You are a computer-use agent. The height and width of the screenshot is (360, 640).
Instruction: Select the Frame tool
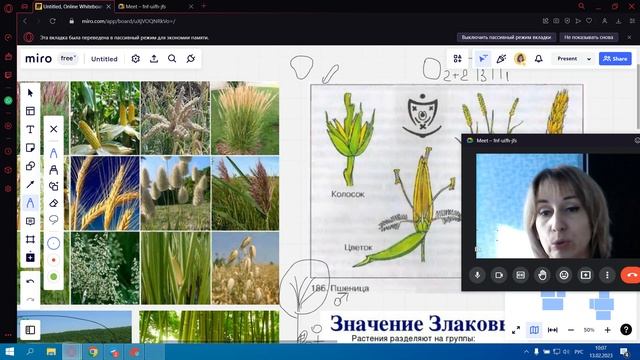click(x=30, y=239)
